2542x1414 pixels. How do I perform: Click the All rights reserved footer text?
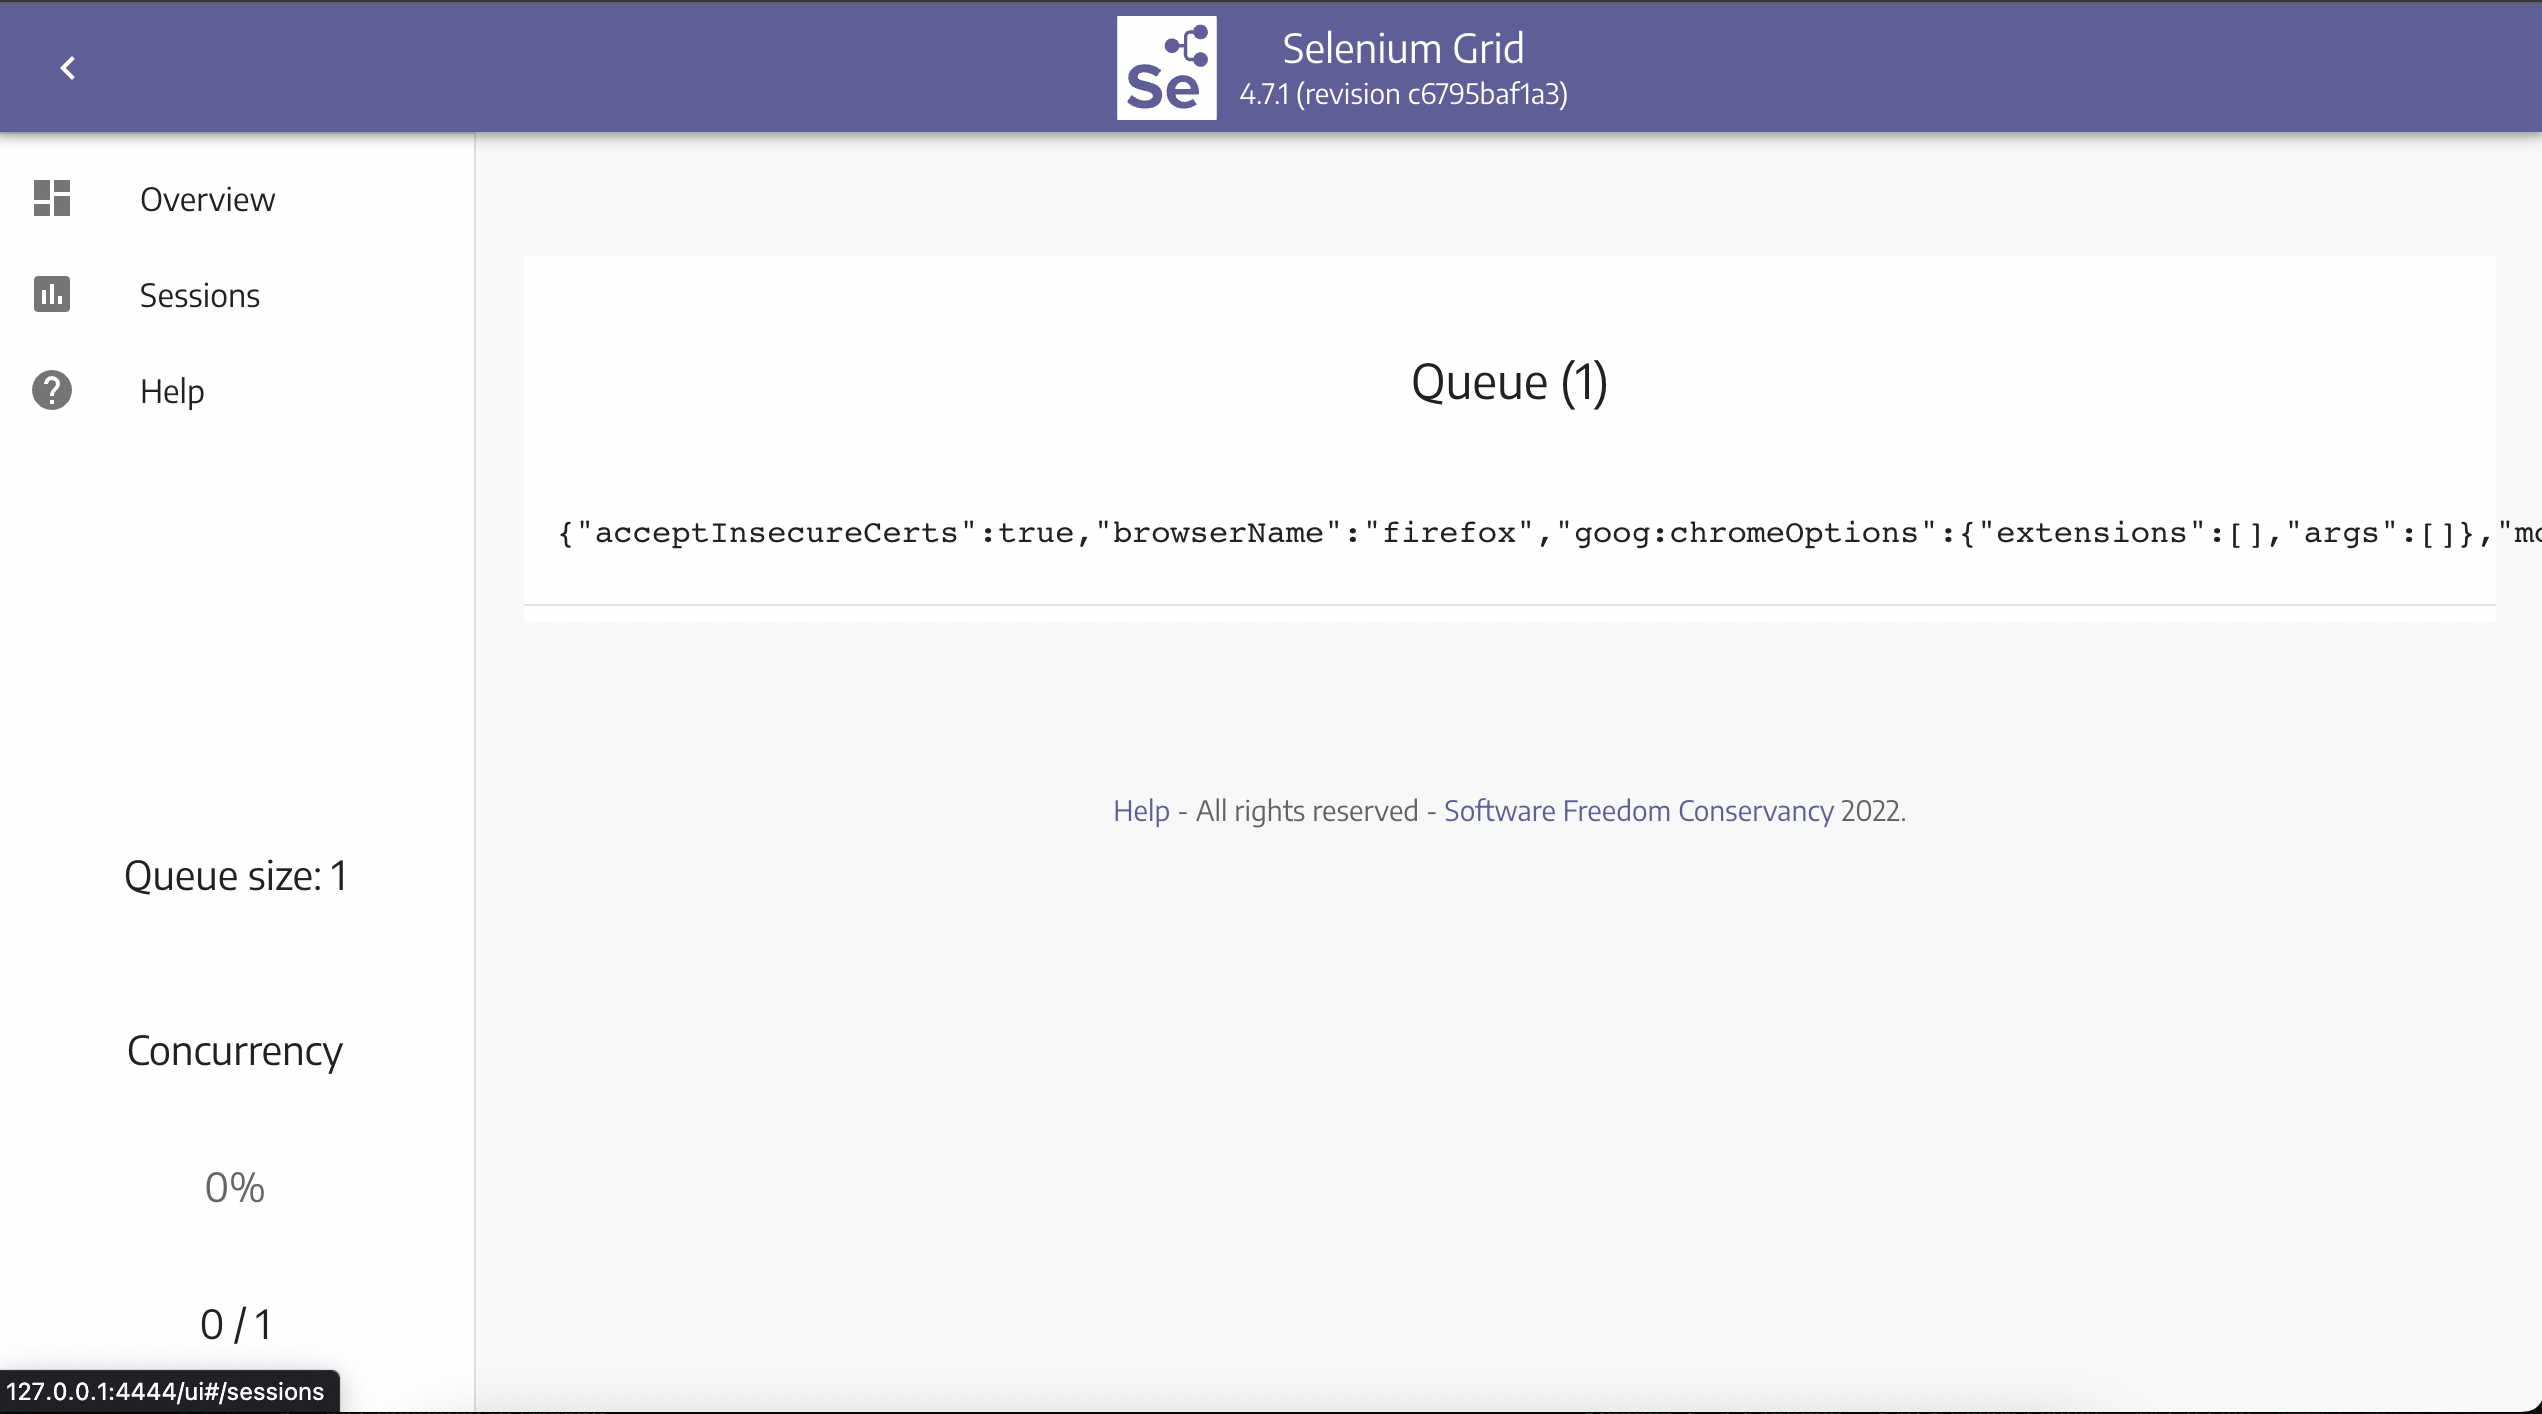[x=1307, y=810]
